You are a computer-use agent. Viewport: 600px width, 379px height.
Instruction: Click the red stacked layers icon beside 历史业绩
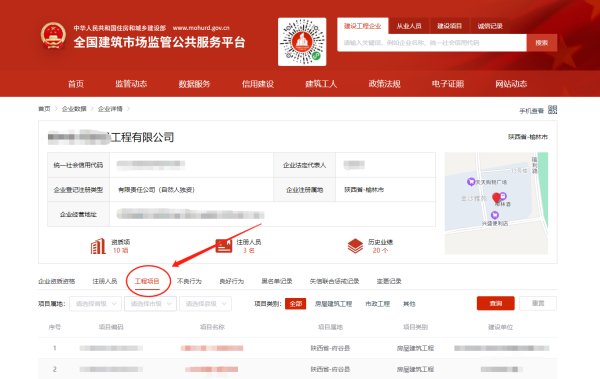[x=355, y=246]
